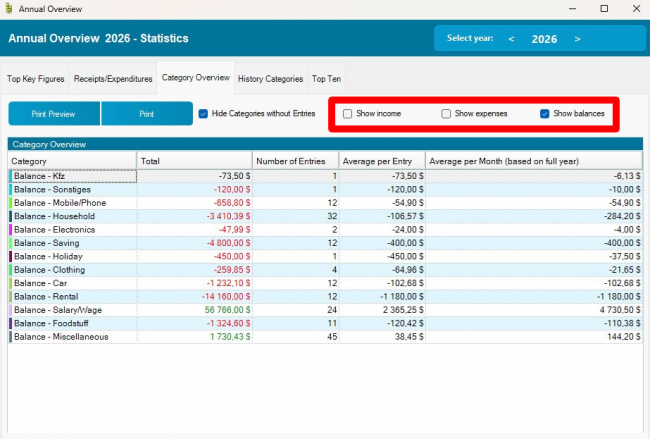Switch to the Top Ten tab

click(x=326, y=78)
